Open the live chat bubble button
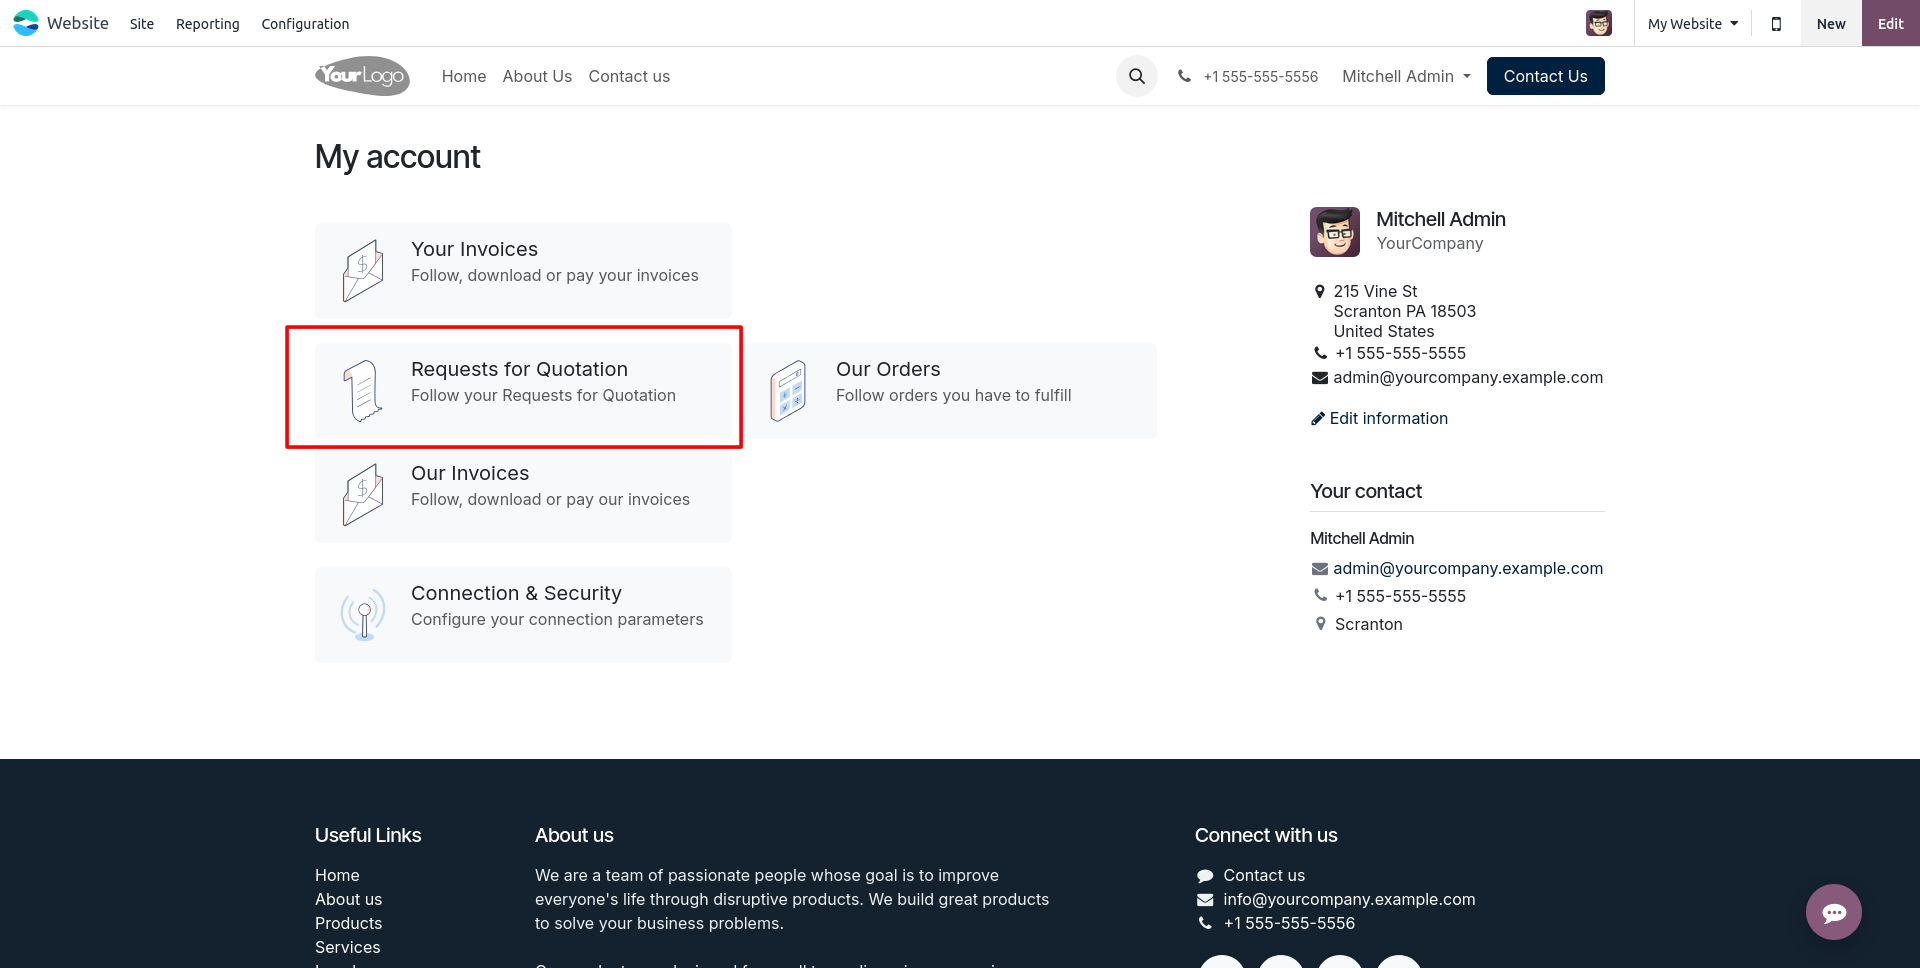This screenshot has height=968, width=1920. [1833, 912]
